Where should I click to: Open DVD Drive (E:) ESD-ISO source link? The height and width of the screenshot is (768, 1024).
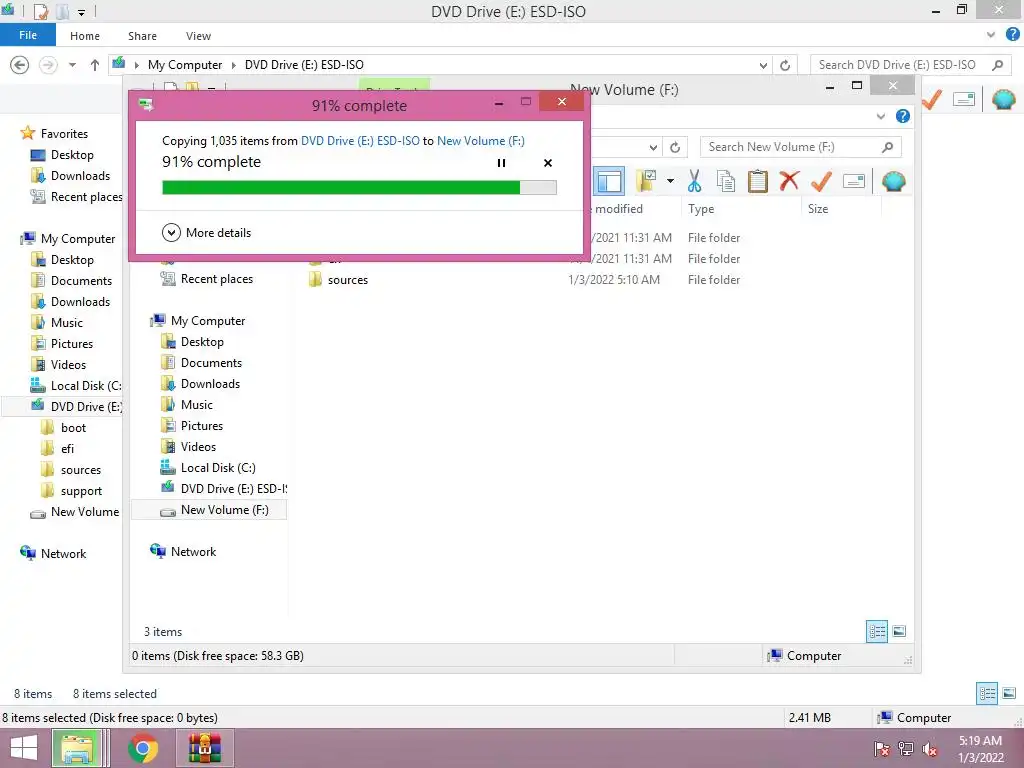(360, 140)
